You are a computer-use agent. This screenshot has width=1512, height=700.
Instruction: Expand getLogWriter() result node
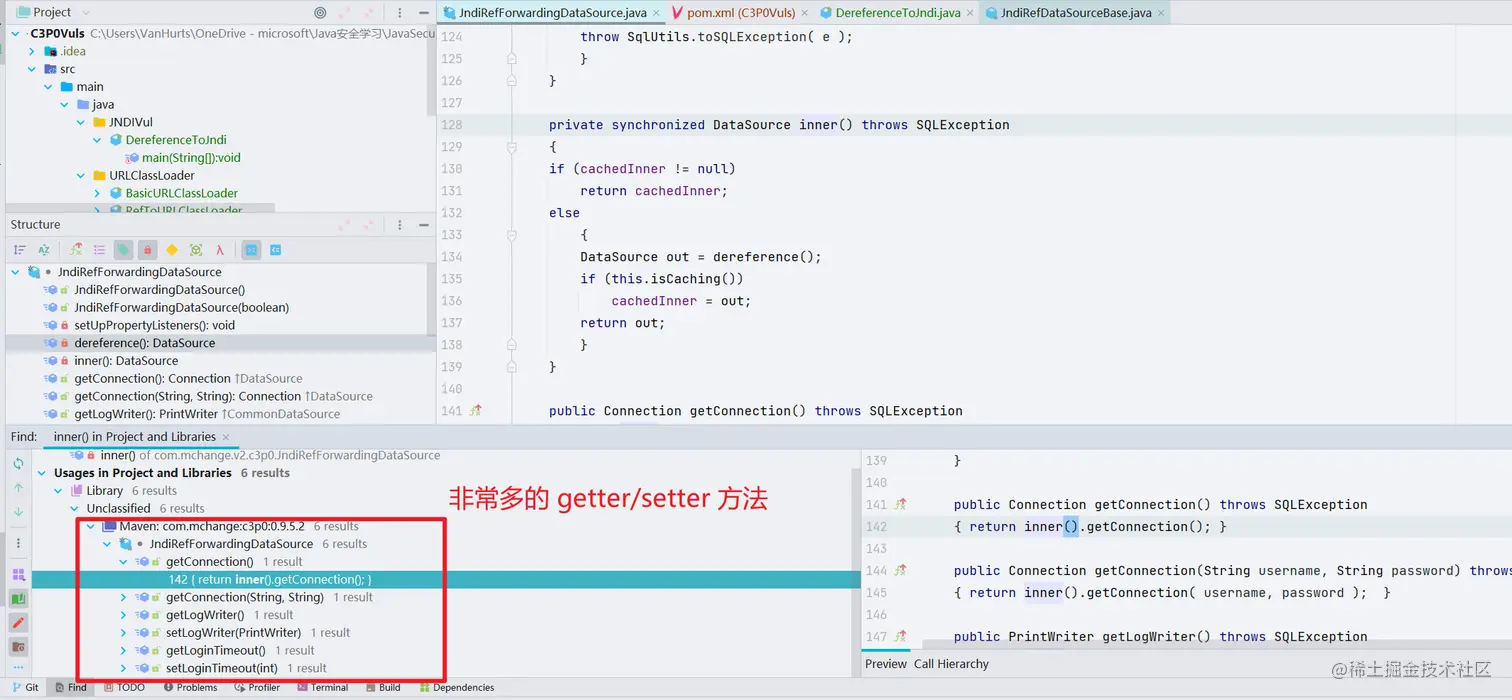point(123,615)
